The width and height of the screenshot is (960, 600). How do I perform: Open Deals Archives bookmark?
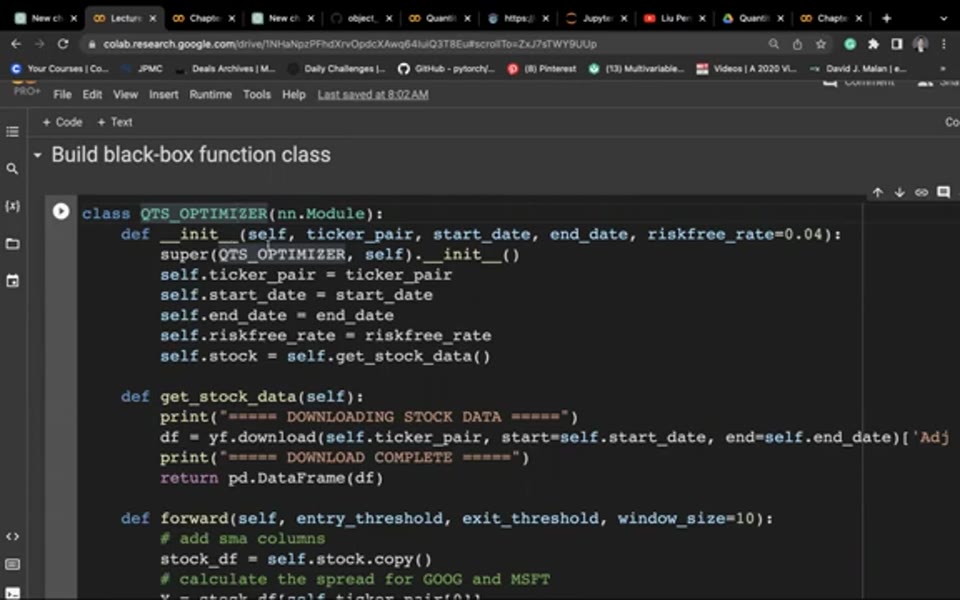225,69
